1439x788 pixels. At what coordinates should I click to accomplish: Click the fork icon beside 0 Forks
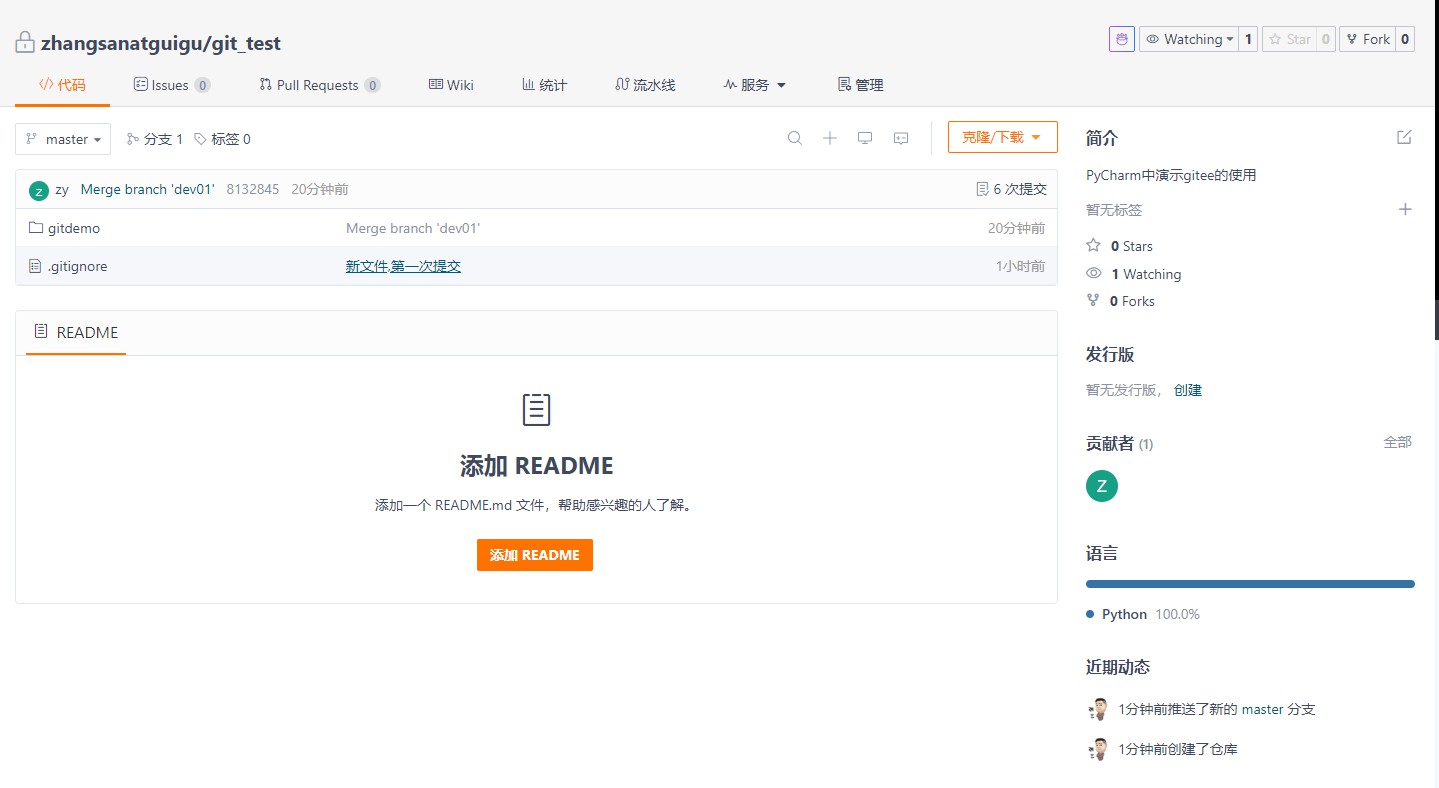click(x=1093, y=300)
